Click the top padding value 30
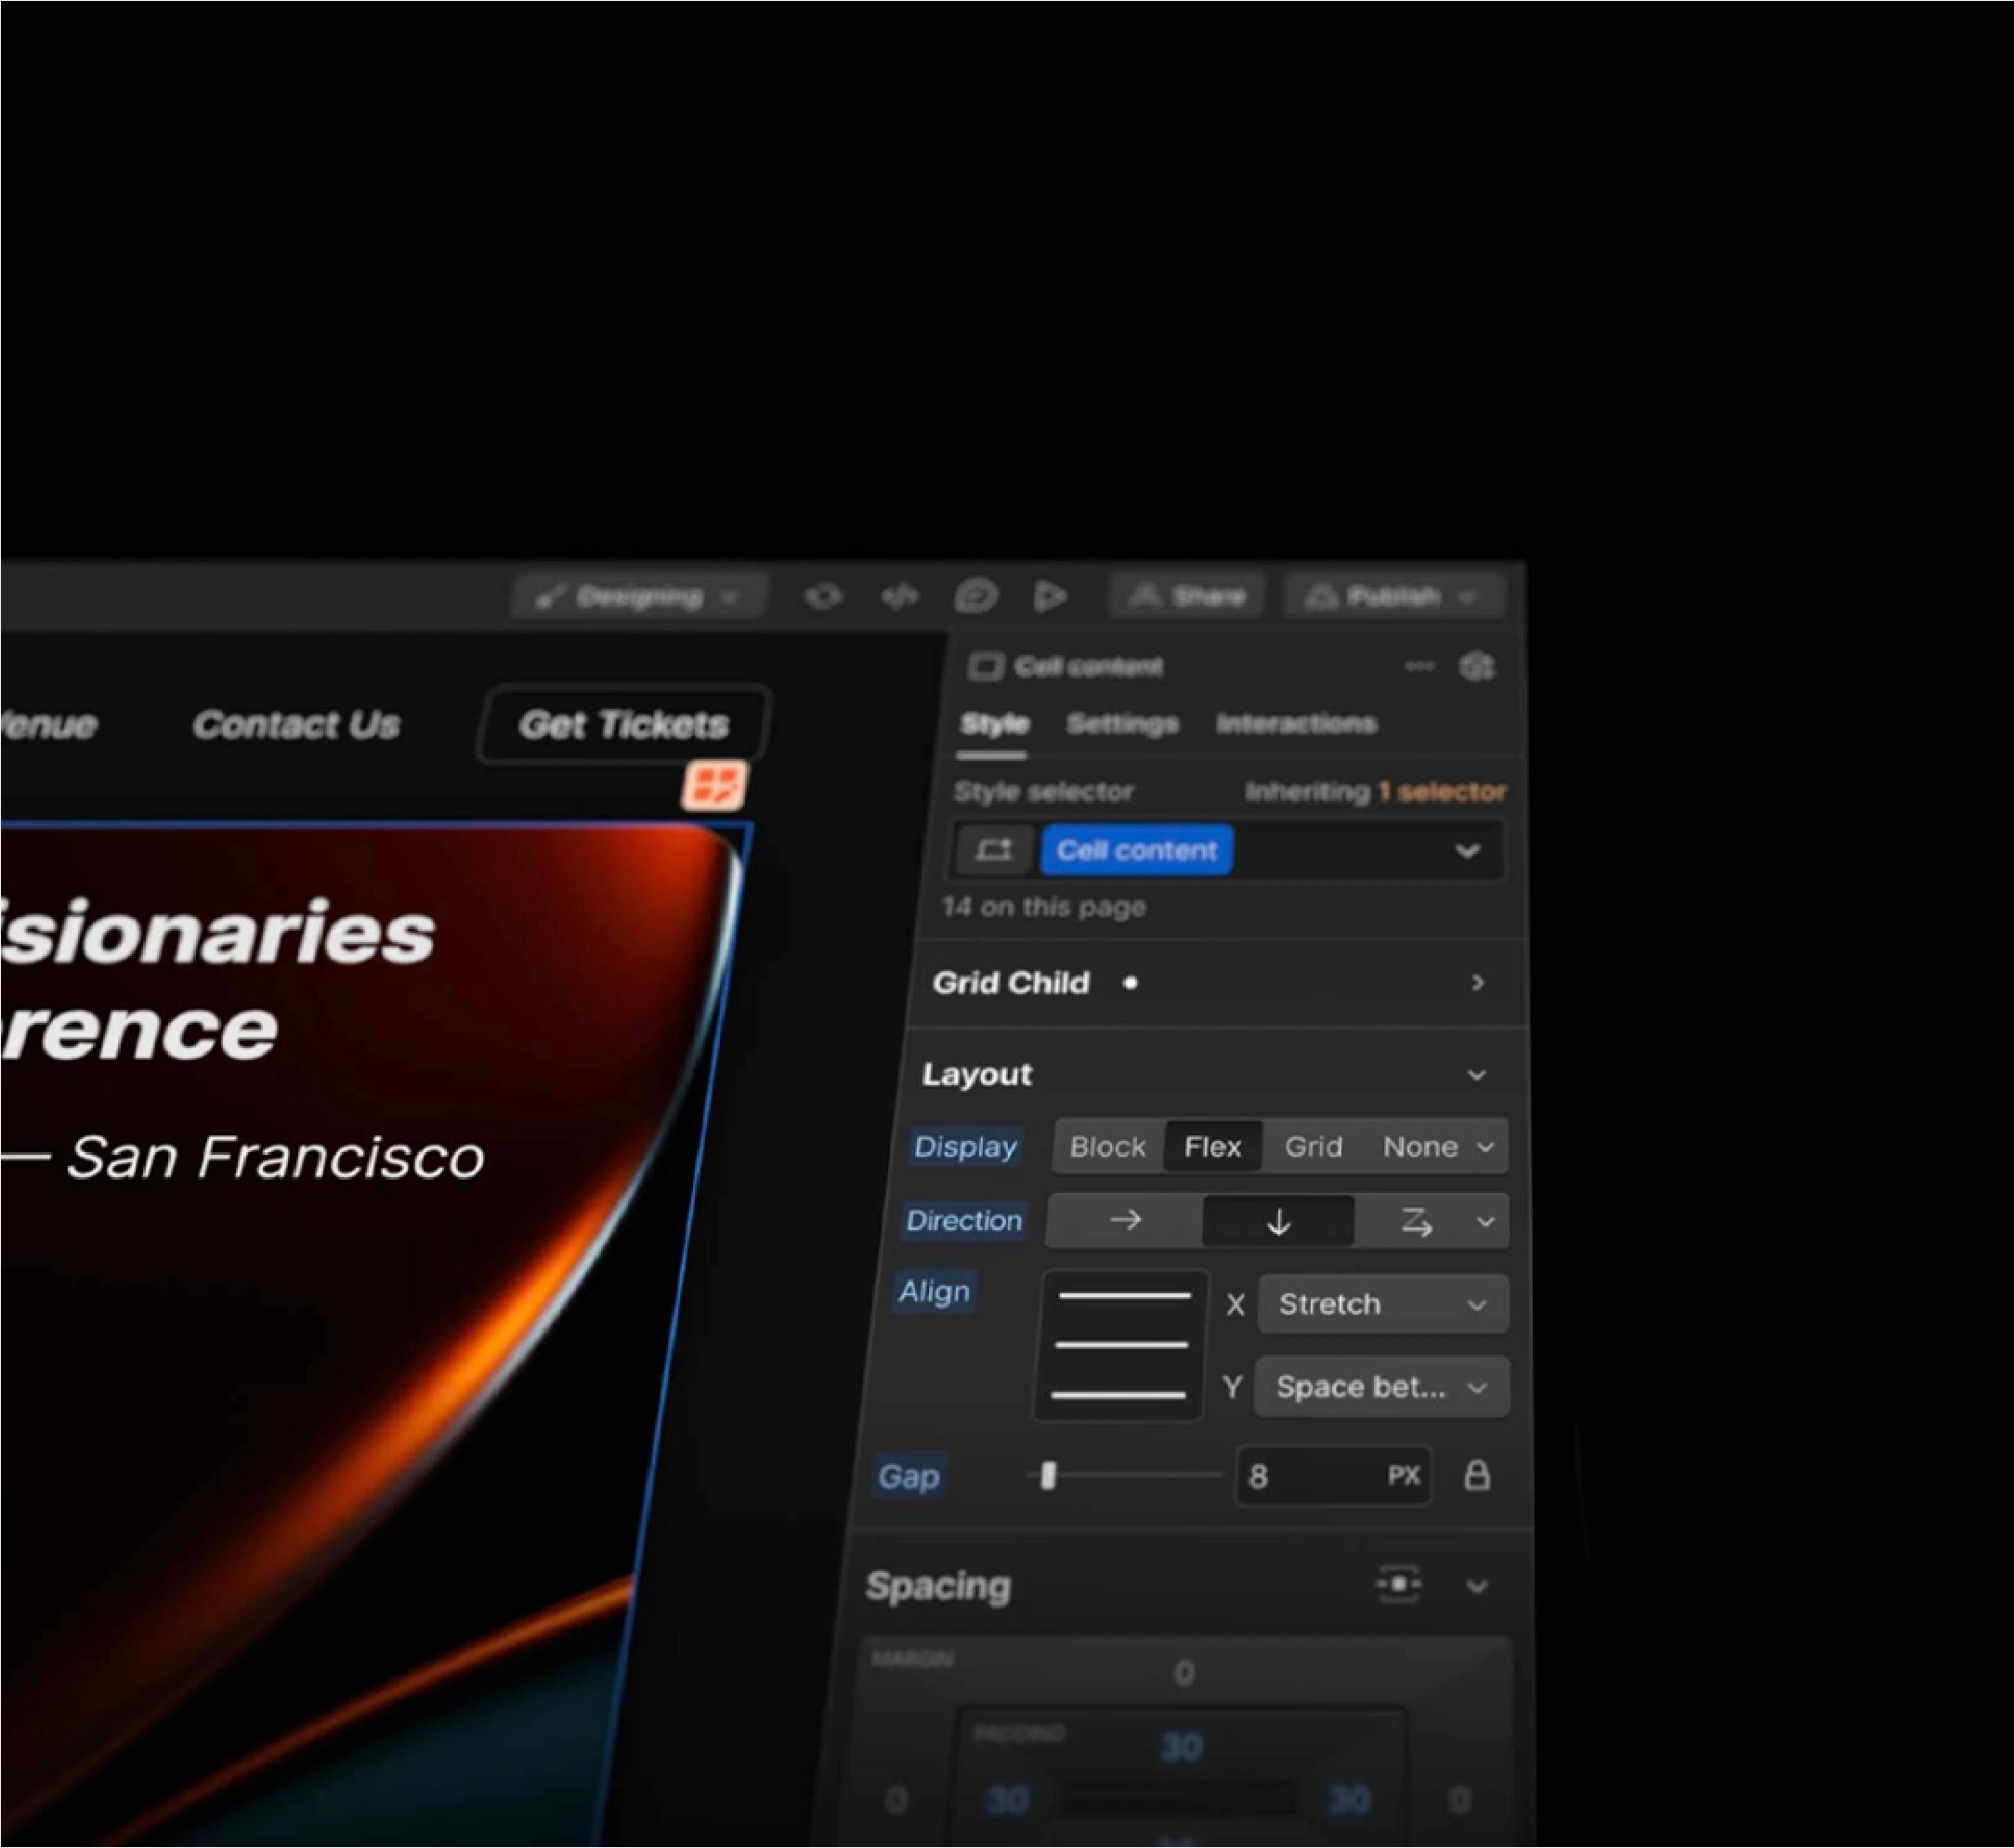The width and height of the screenshot is (2014, 1848). click(1182, 1747)
